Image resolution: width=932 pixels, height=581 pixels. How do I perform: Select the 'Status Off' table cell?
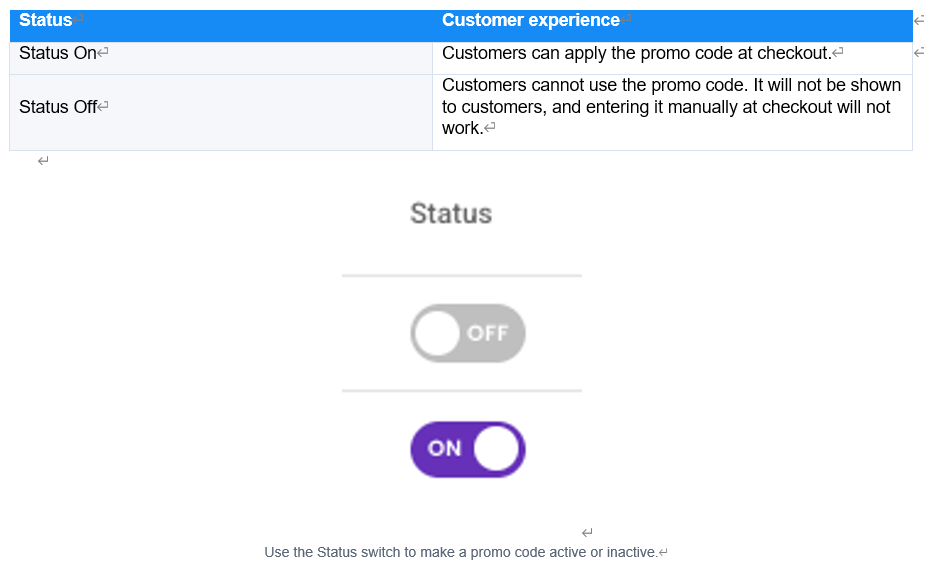(221, 112)
